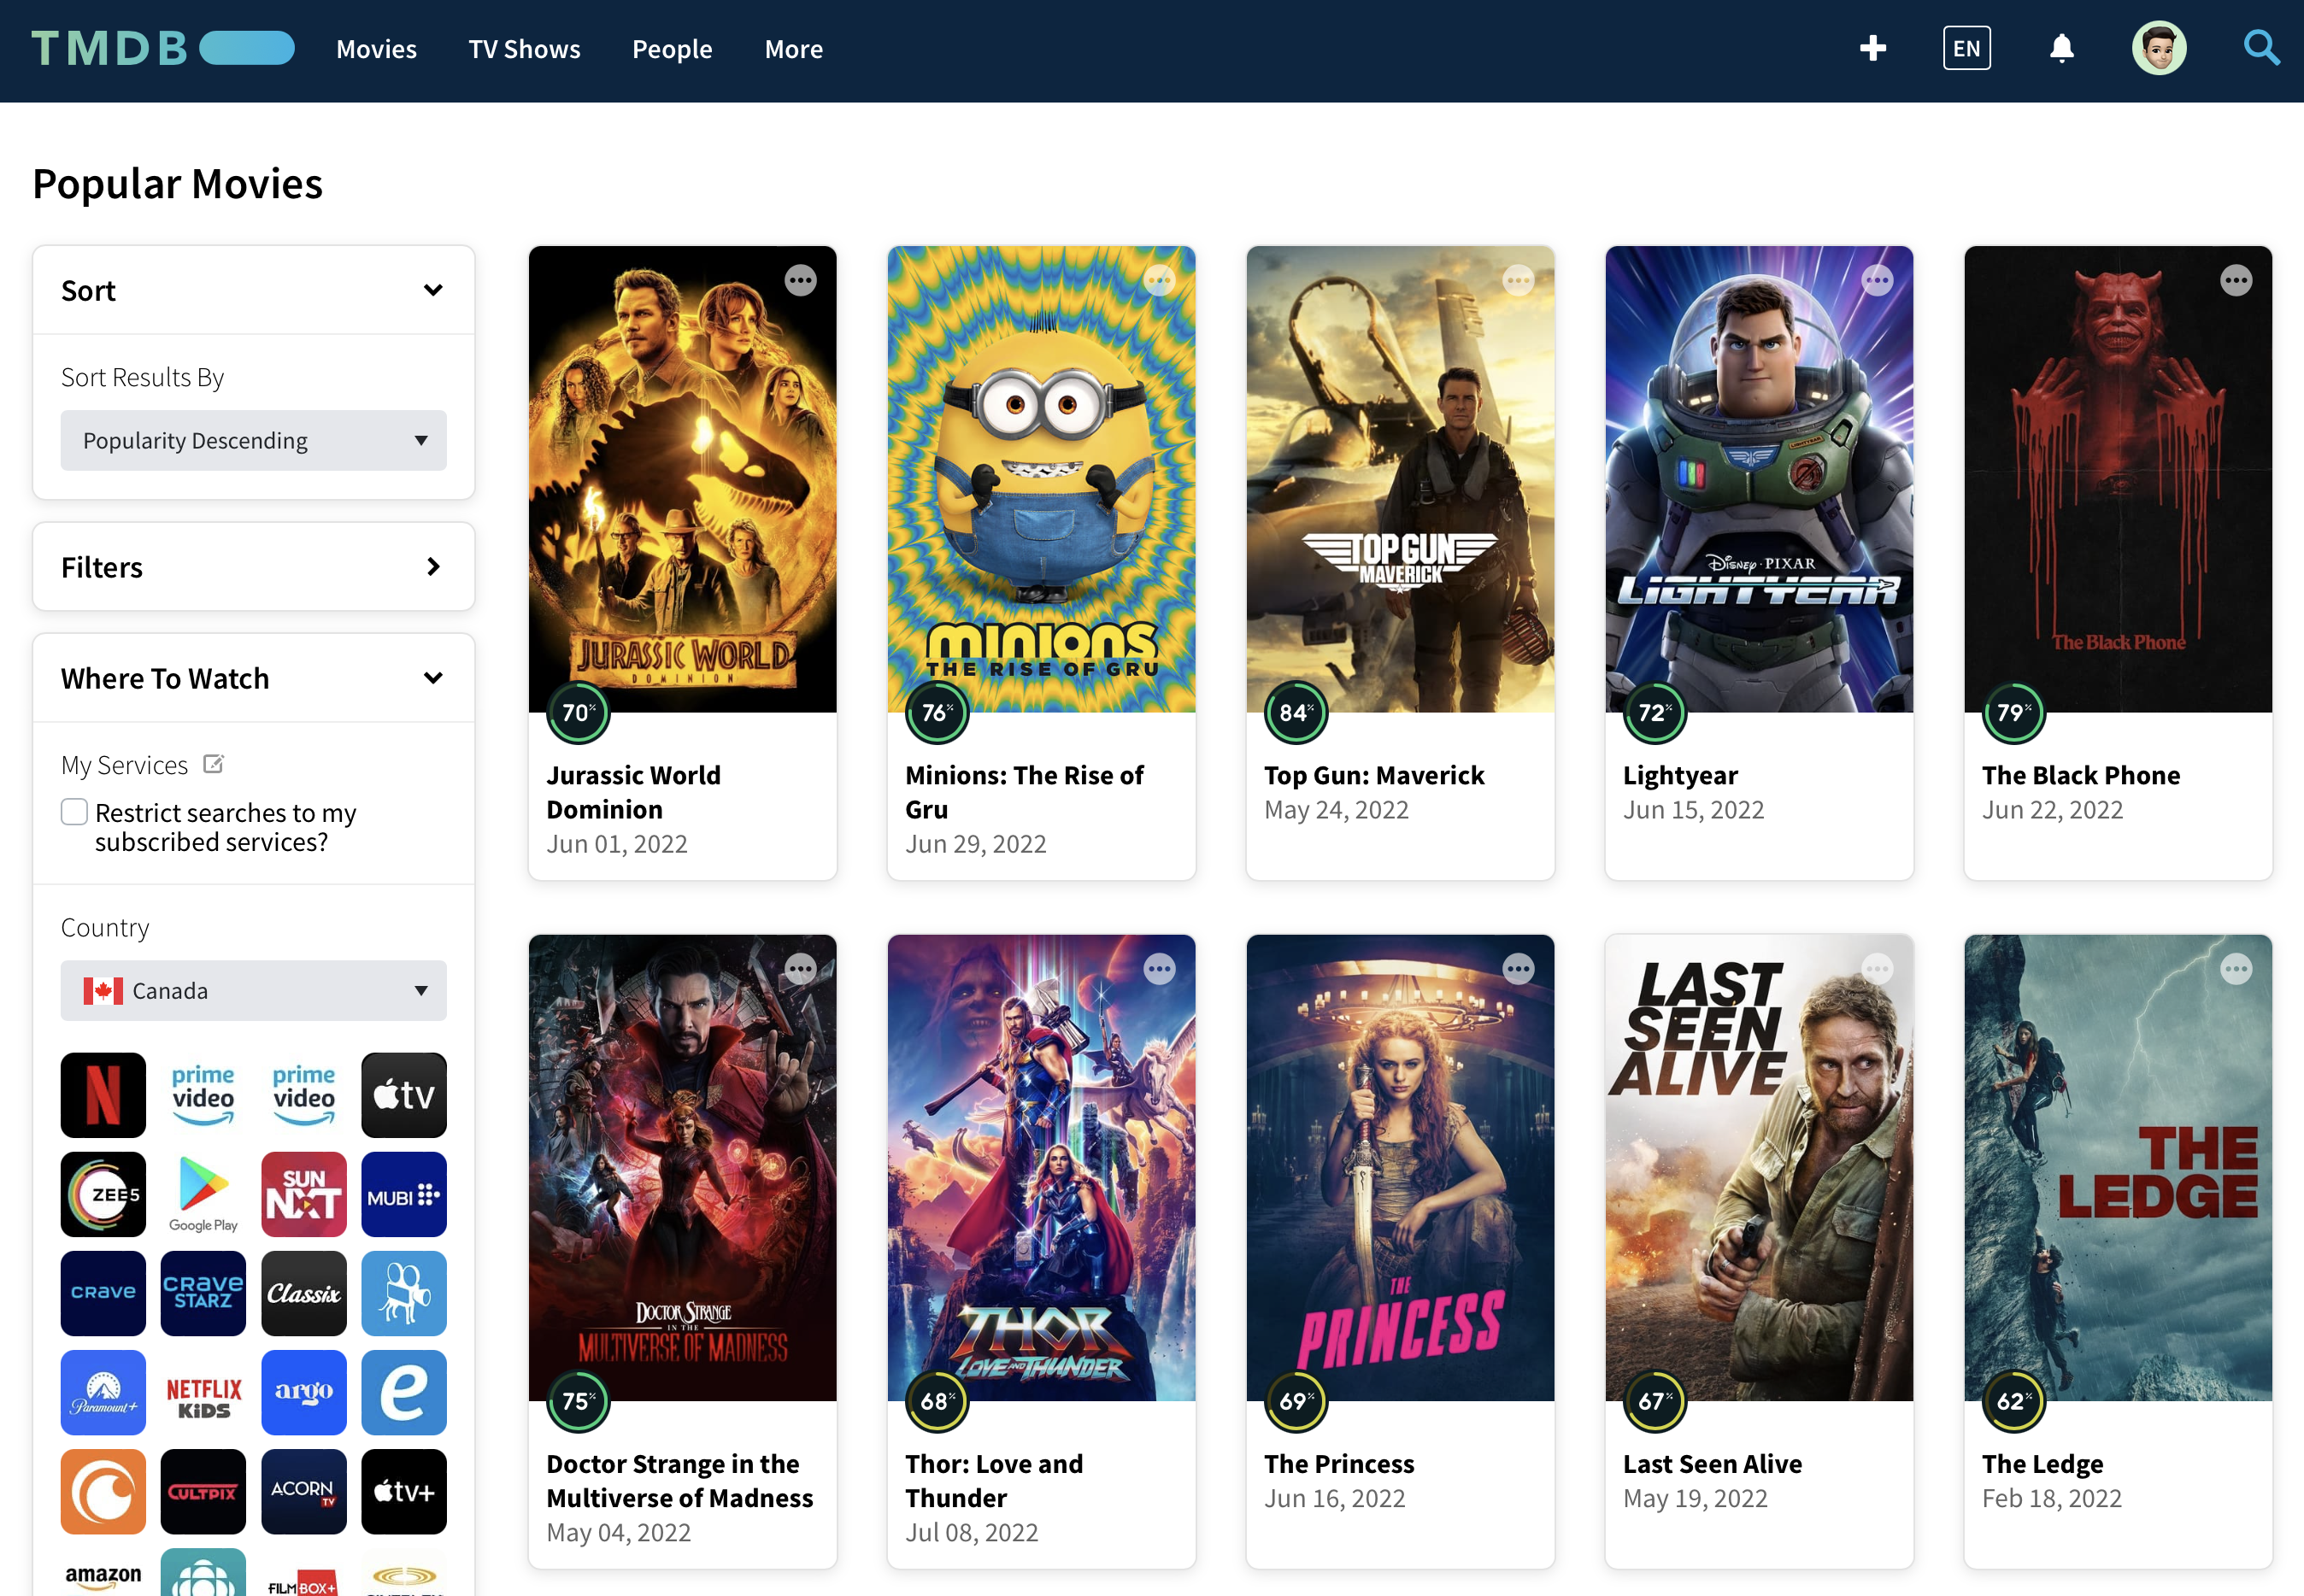
Task: Open the Canada country dropdown
Action: (253, 990)
